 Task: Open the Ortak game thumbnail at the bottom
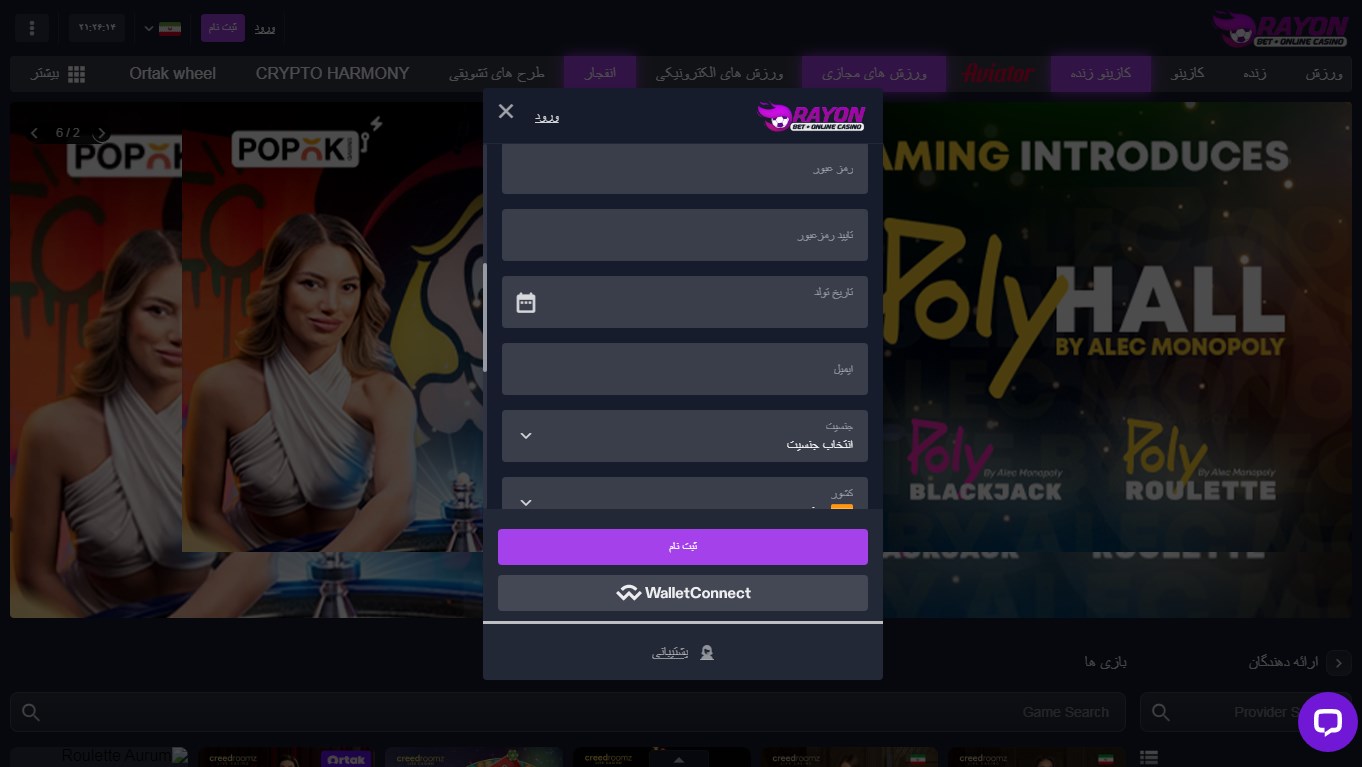[x=287, y=757]
